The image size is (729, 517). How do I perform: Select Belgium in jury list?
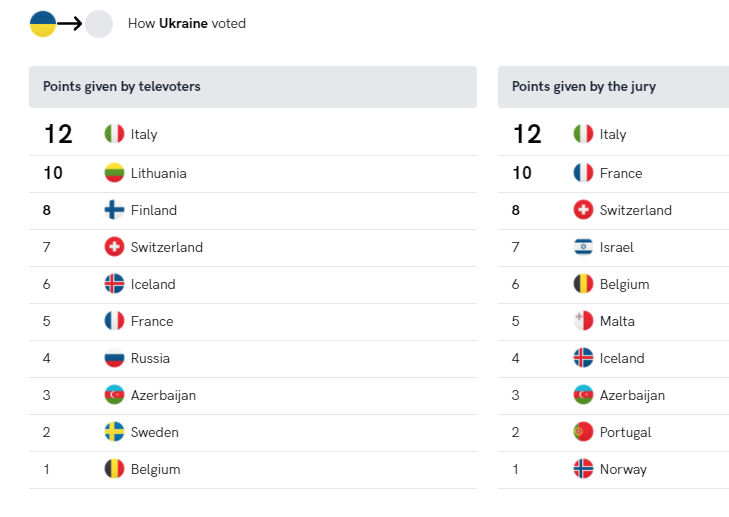(x=624, y=285)
